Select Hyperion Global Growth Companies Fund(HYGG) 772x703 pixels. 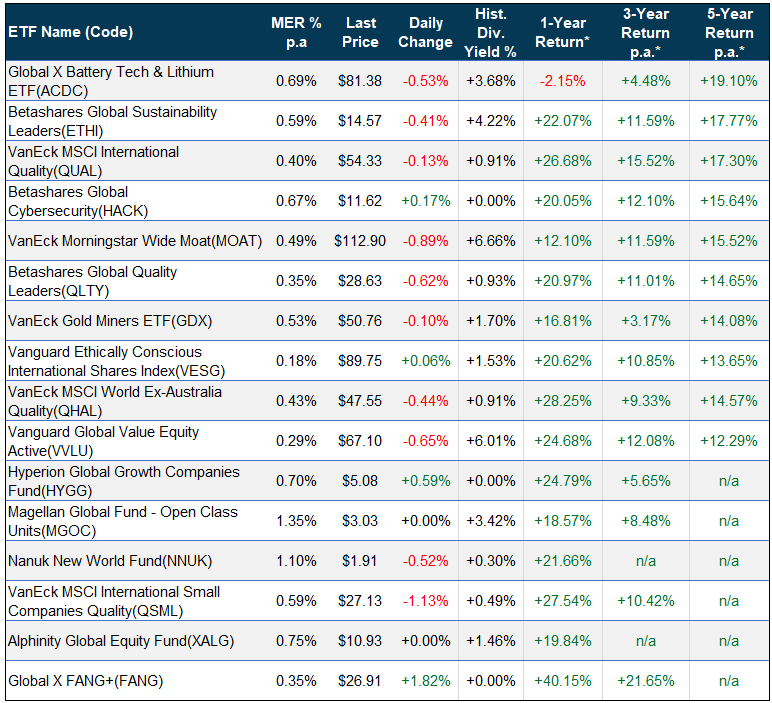[x=124, y=481]
